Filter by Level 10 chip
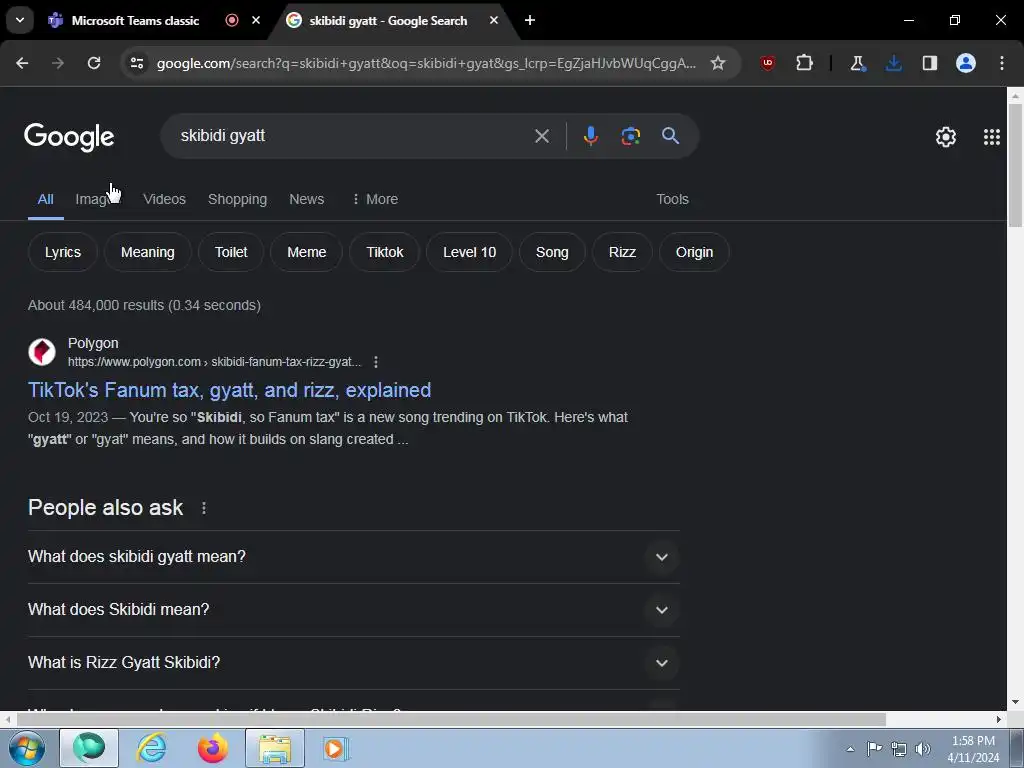Viewport: 1024px width, 768px height. [470, 252]
